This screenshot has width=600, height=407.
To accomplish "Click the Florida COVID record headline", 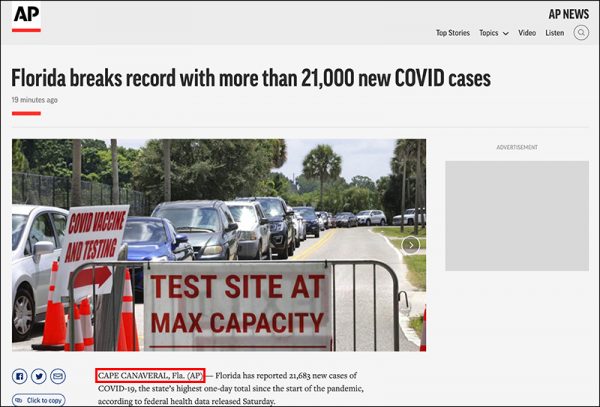I will (x=251, y=78).
